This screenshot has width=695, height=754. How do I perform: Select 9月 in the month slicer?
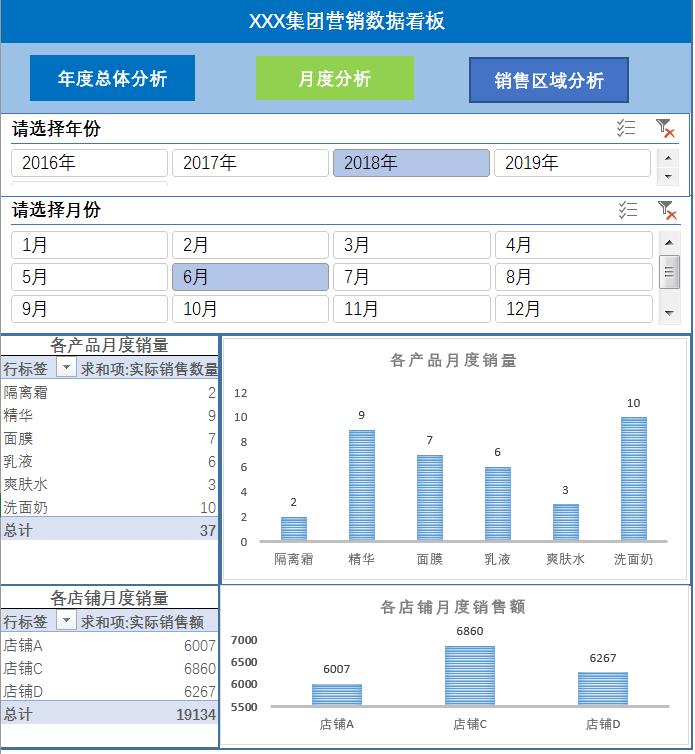[x=89, y=309]
